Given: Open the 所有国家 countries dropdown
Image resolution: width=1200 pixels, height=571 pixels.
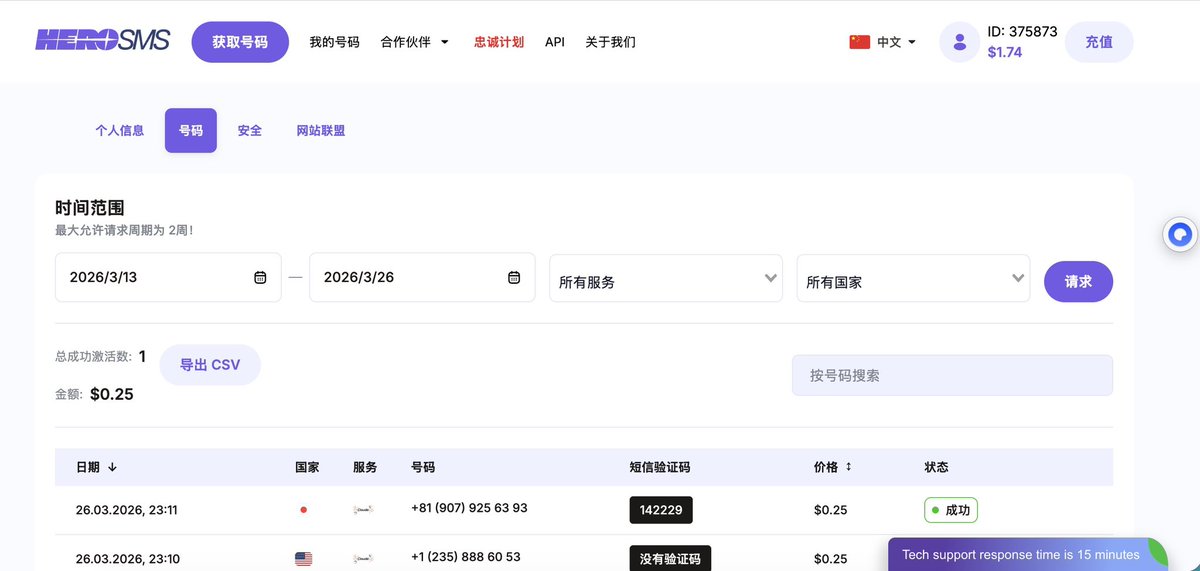Looking at the screenshot, I should (913, 278).
